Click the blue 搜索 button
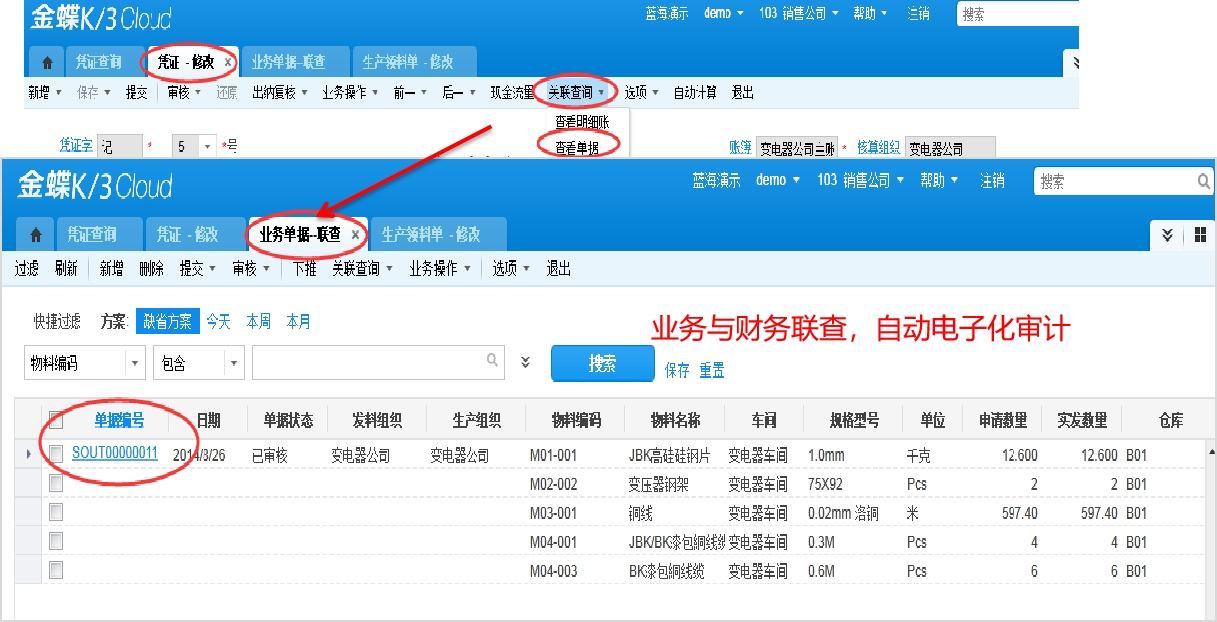Image resolution: width=1217 pixels, height=622 pixels. (x=602, y=364)
